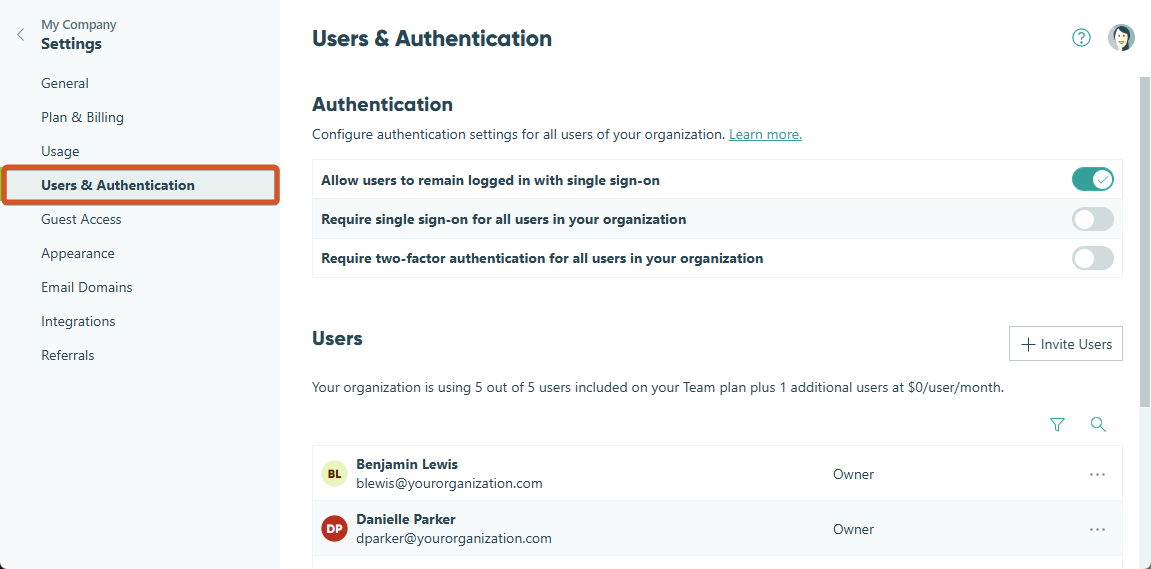Click the vertical page scrollbar
Screen dimensions: 1151x569
(x=1144, y=241)
